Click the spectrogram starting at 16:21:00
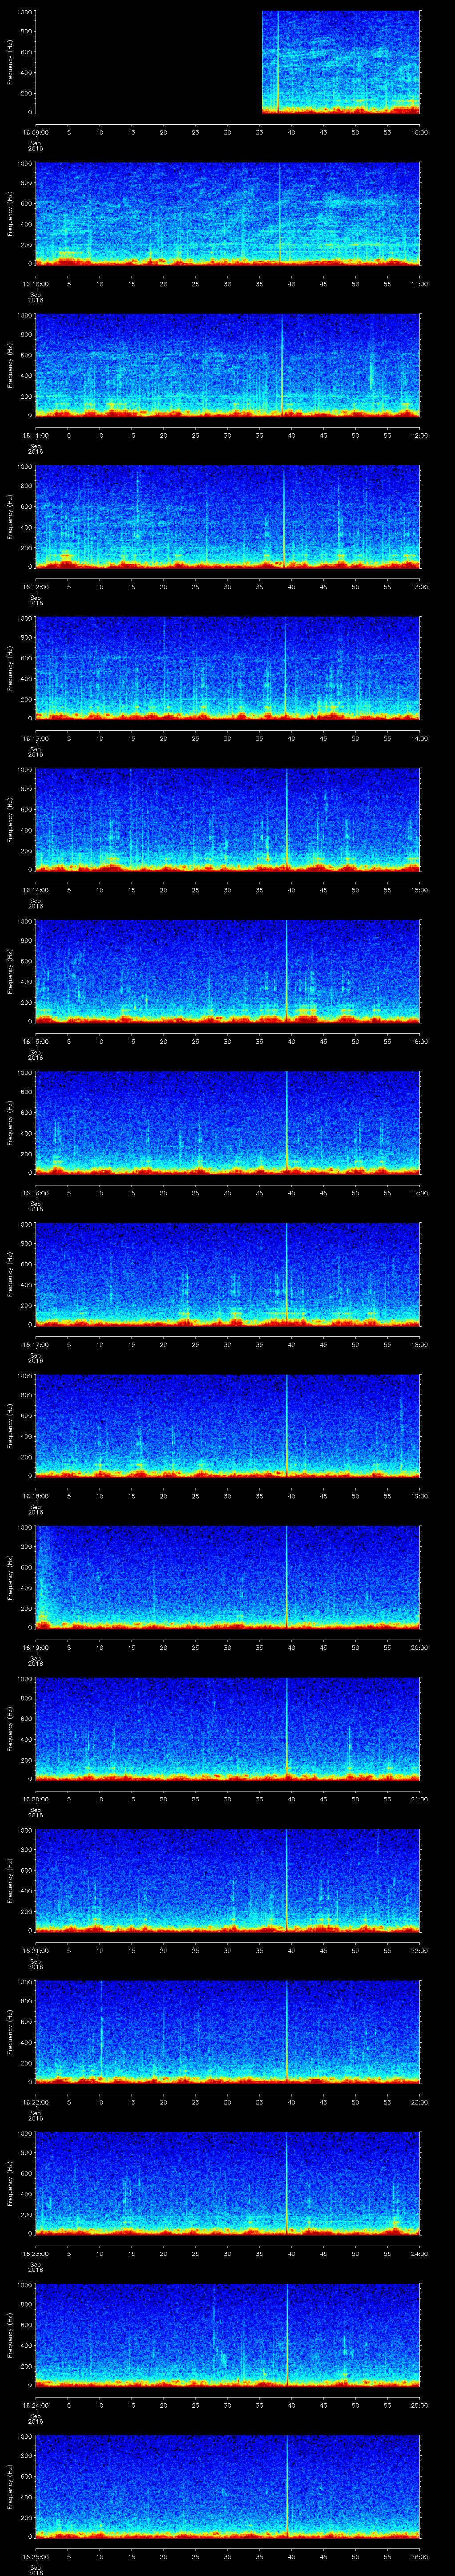The height and width of the screenshot is (2576, 455). pyautogui.click(x=227, y=1879)
